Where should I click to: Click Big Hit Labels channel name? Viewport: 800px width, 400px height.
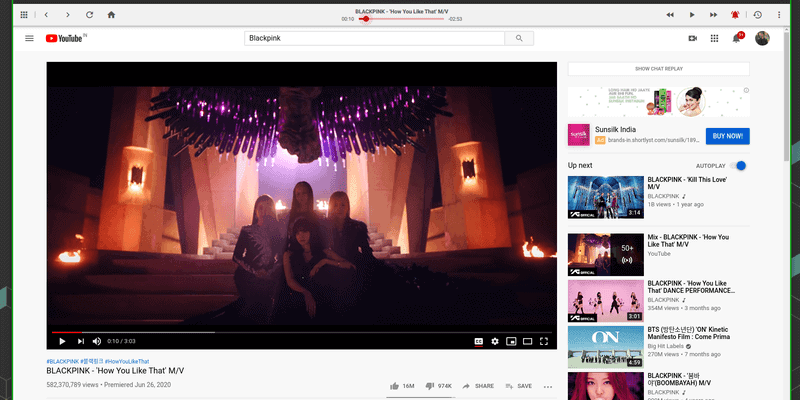667,346
